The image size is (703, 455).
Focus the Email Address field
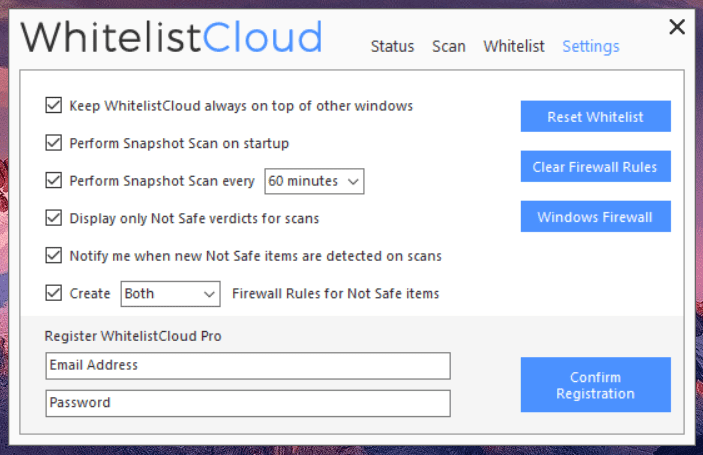click(x=248, y=366)
